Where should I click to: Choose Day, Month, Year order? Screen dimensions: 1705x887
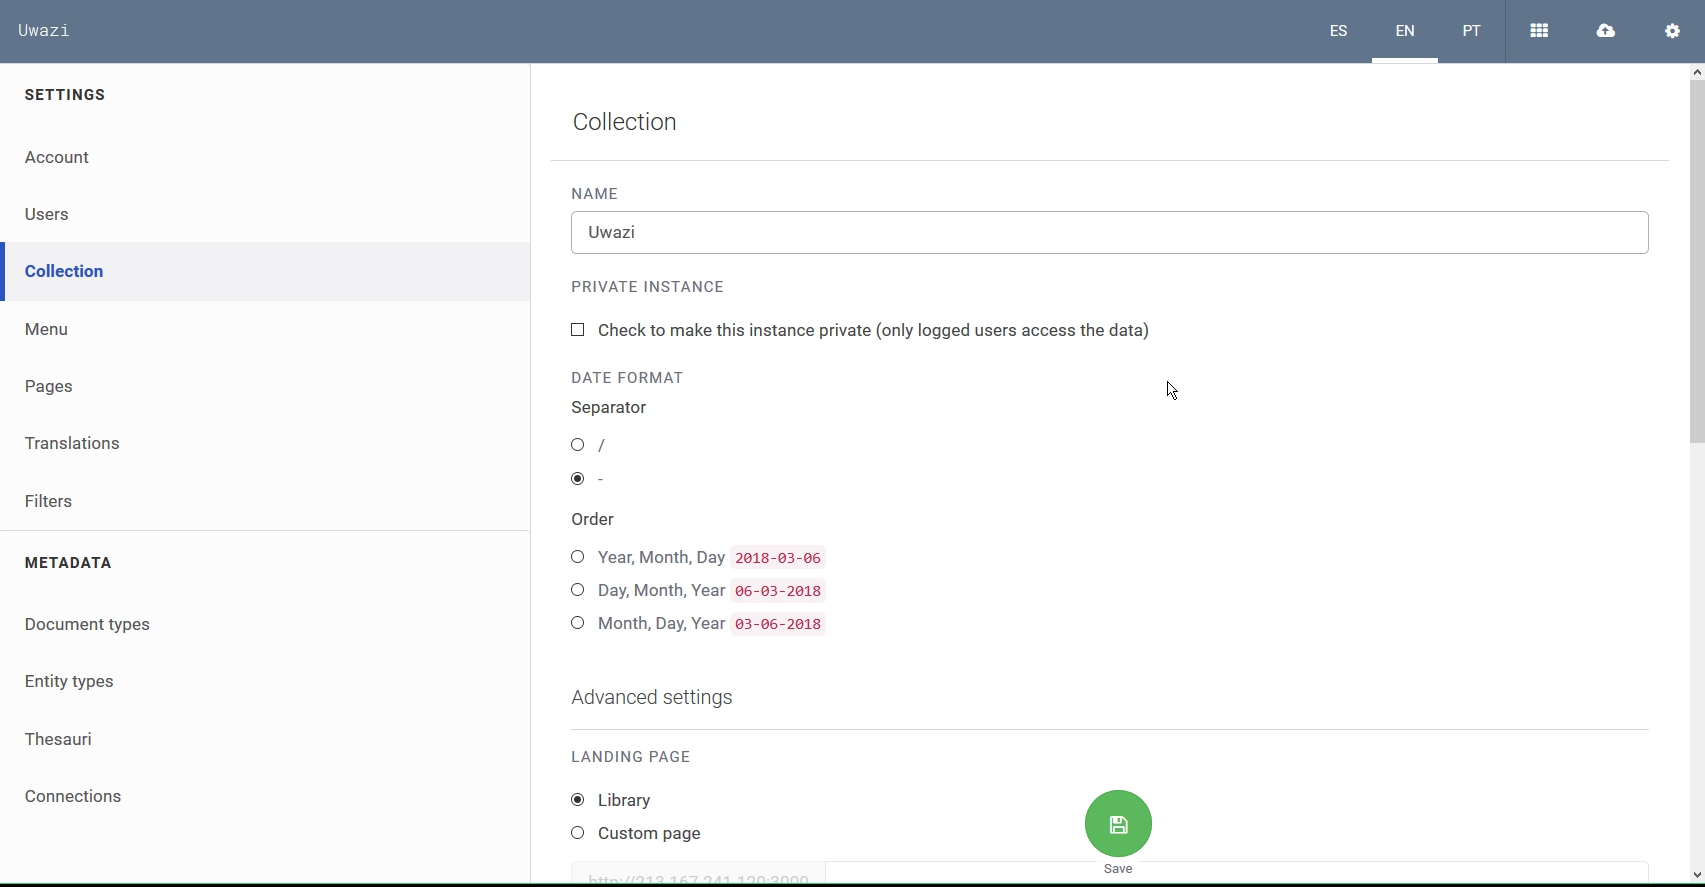point(578,590)
